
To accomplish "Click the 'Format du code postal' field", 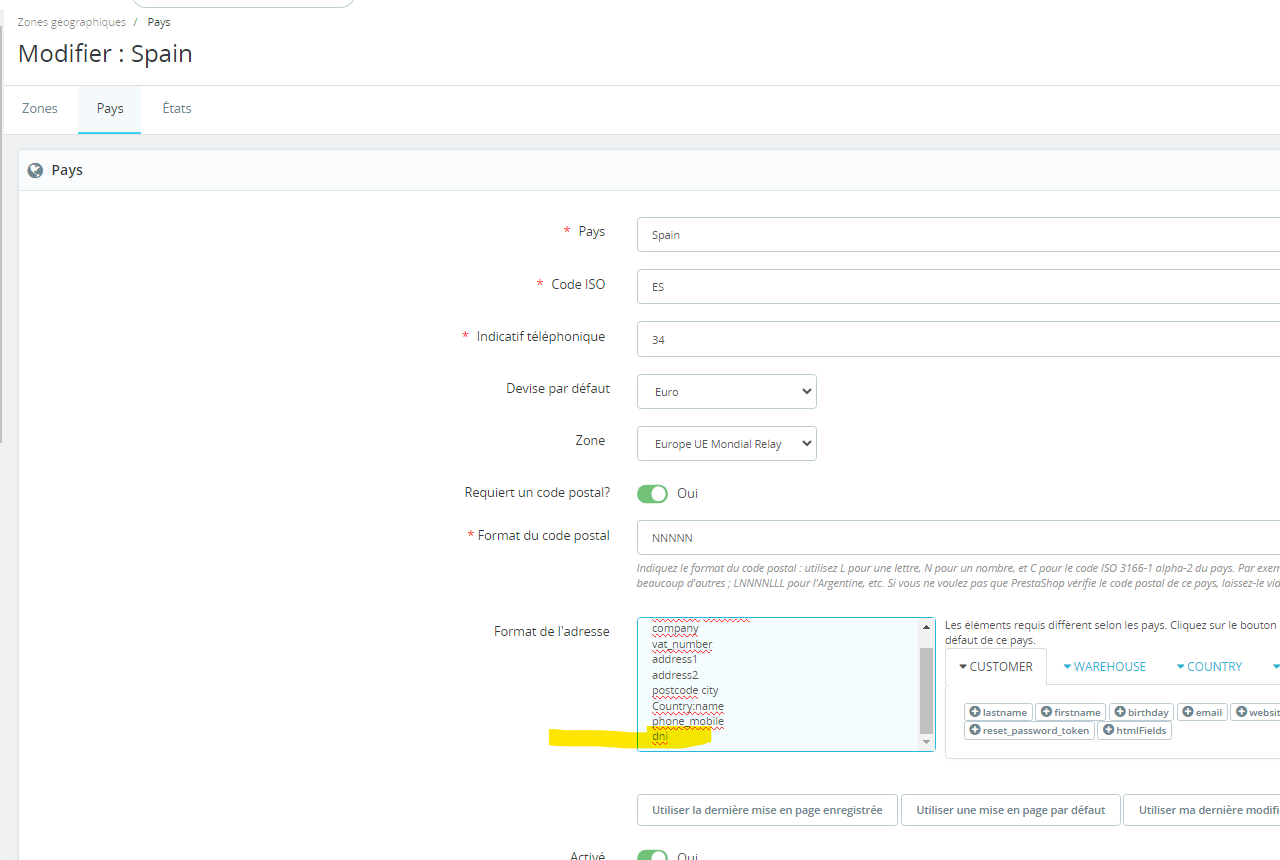I will coord(958,537).
